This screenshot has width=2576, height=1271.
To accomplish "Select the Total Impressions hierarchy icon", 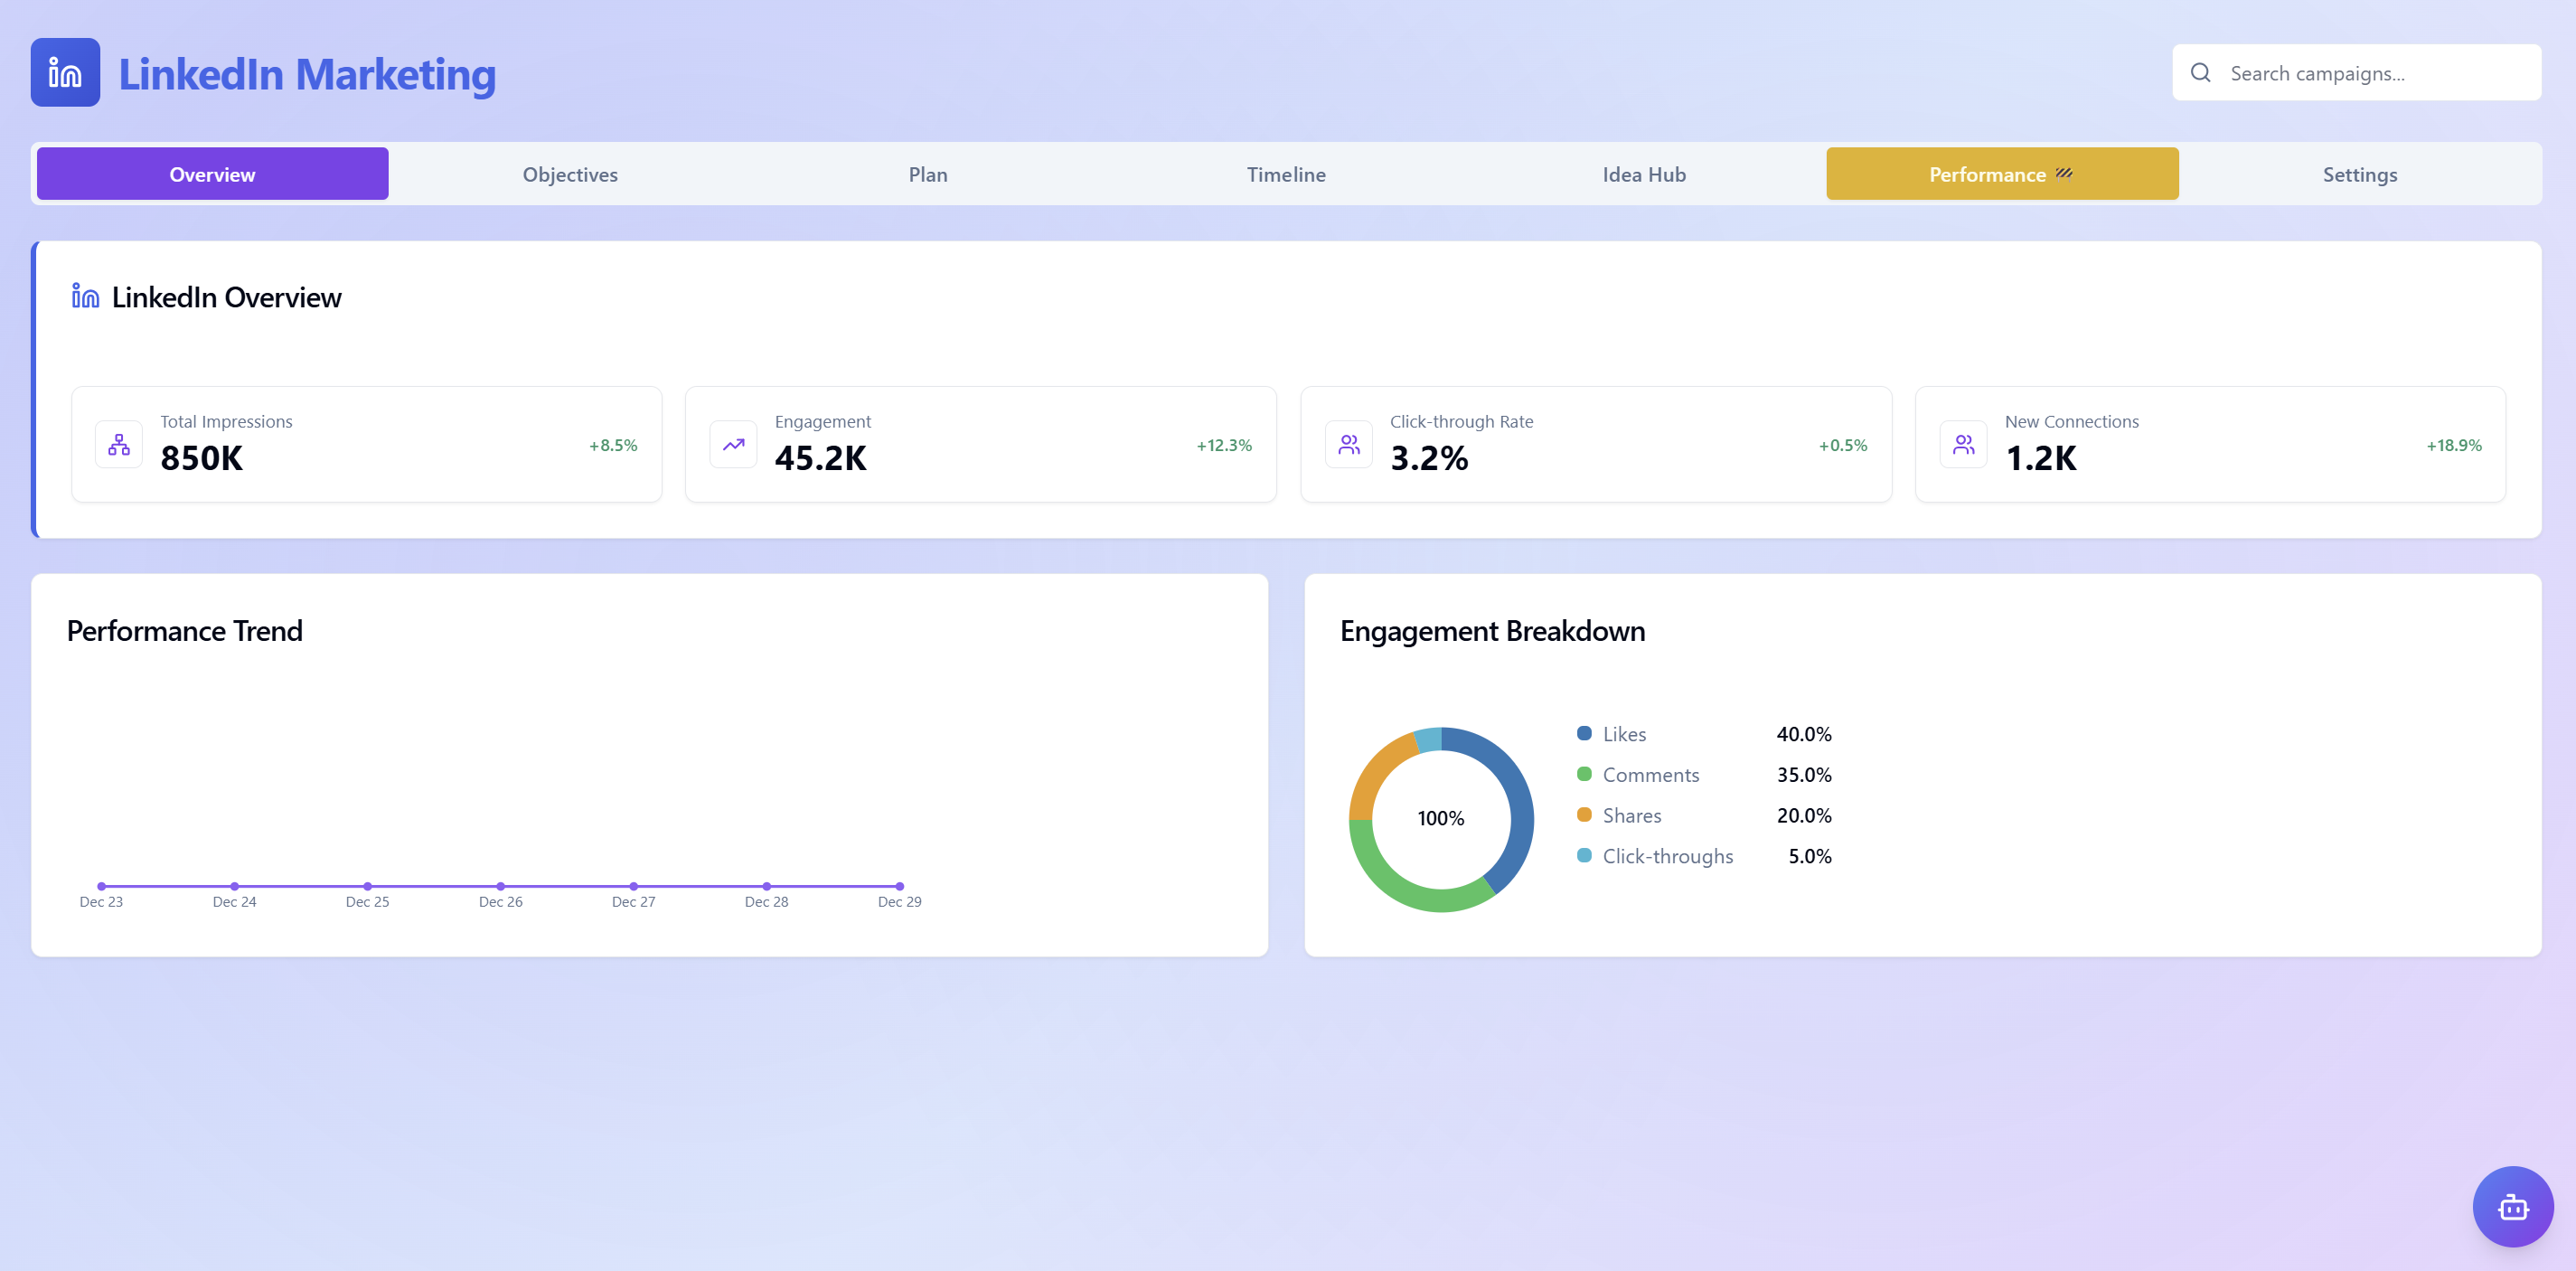I will (118, 443).
